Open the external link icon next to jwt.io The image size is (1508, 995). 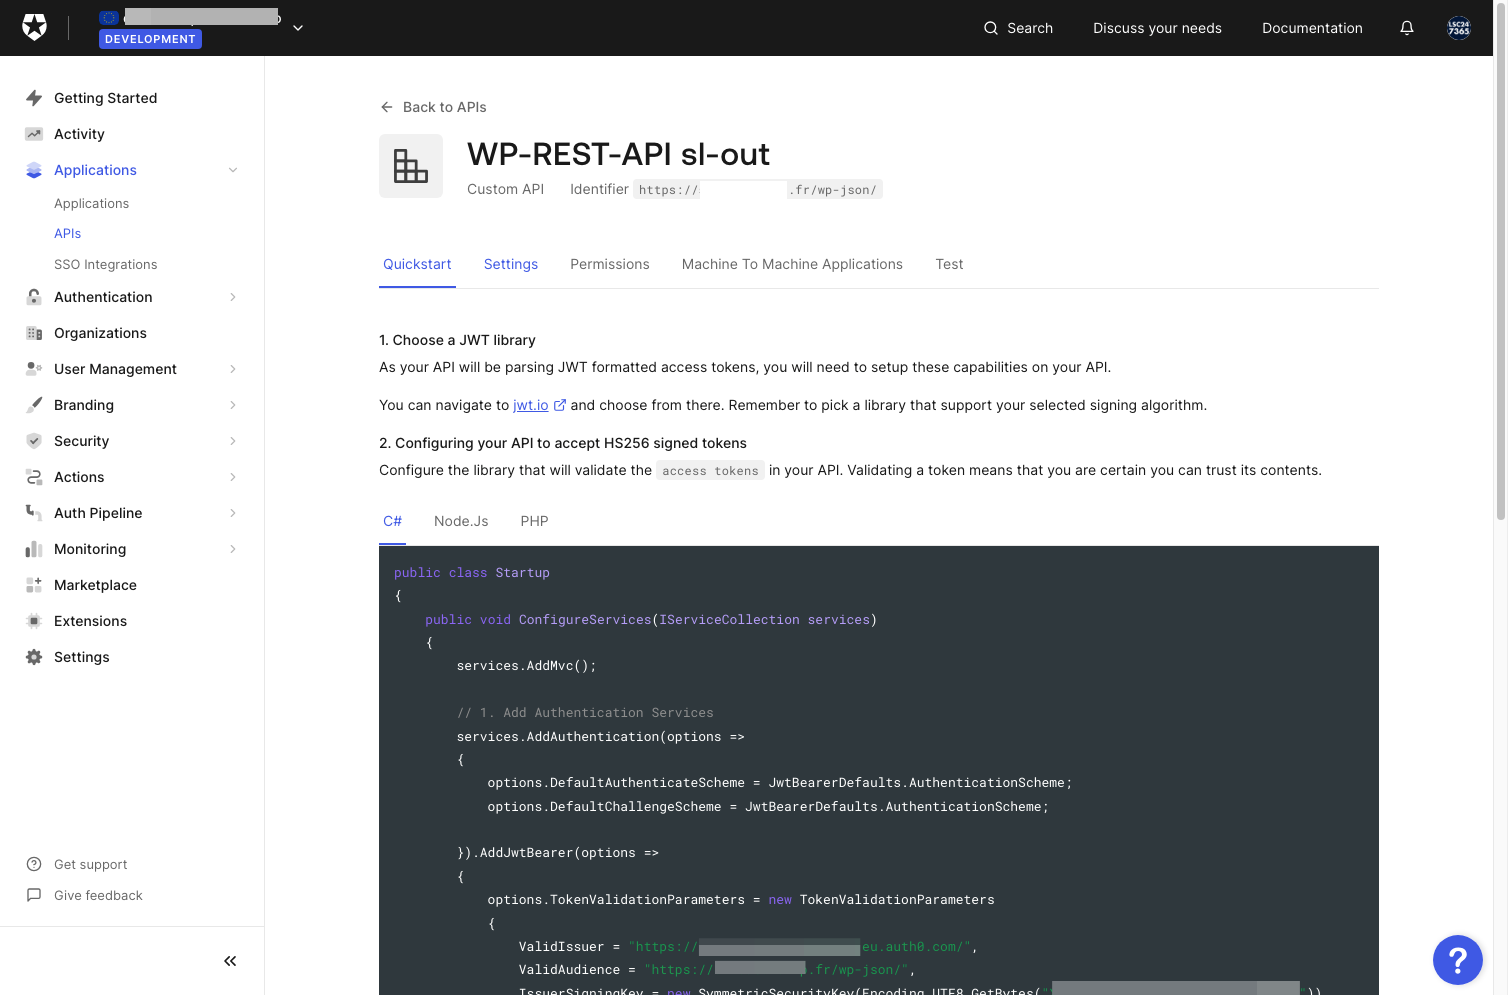[x=560, y=405]
